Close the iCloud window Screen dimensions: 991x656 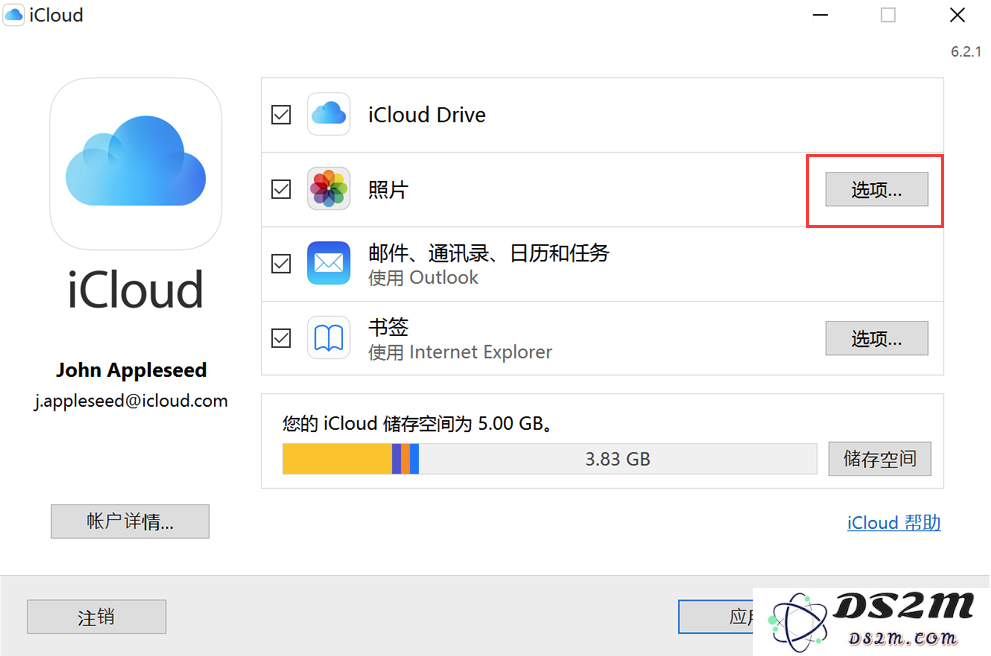(958, 15)
